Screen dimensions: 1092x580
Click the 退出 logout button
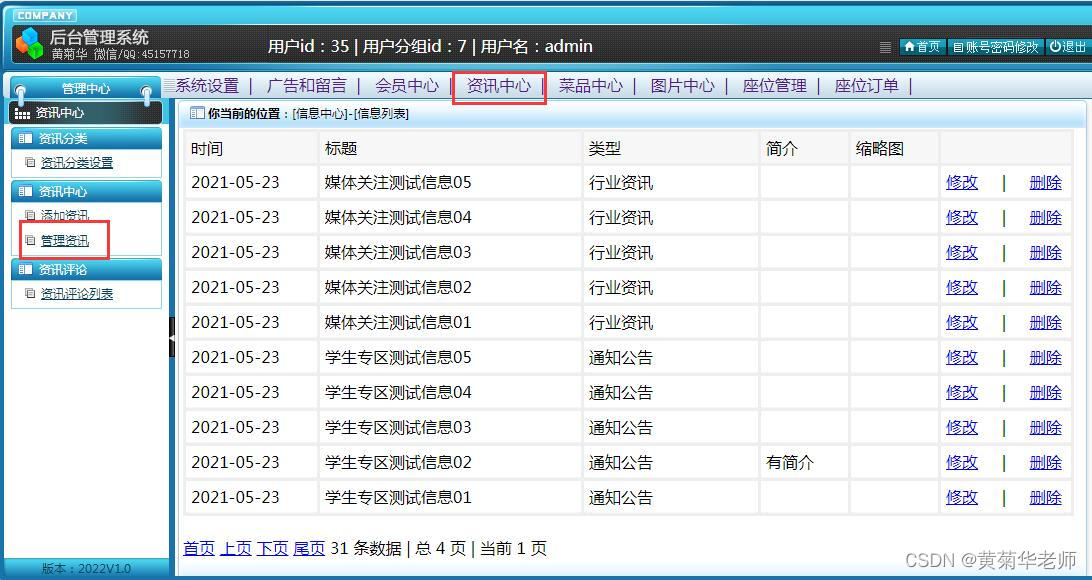point(1068,47)
